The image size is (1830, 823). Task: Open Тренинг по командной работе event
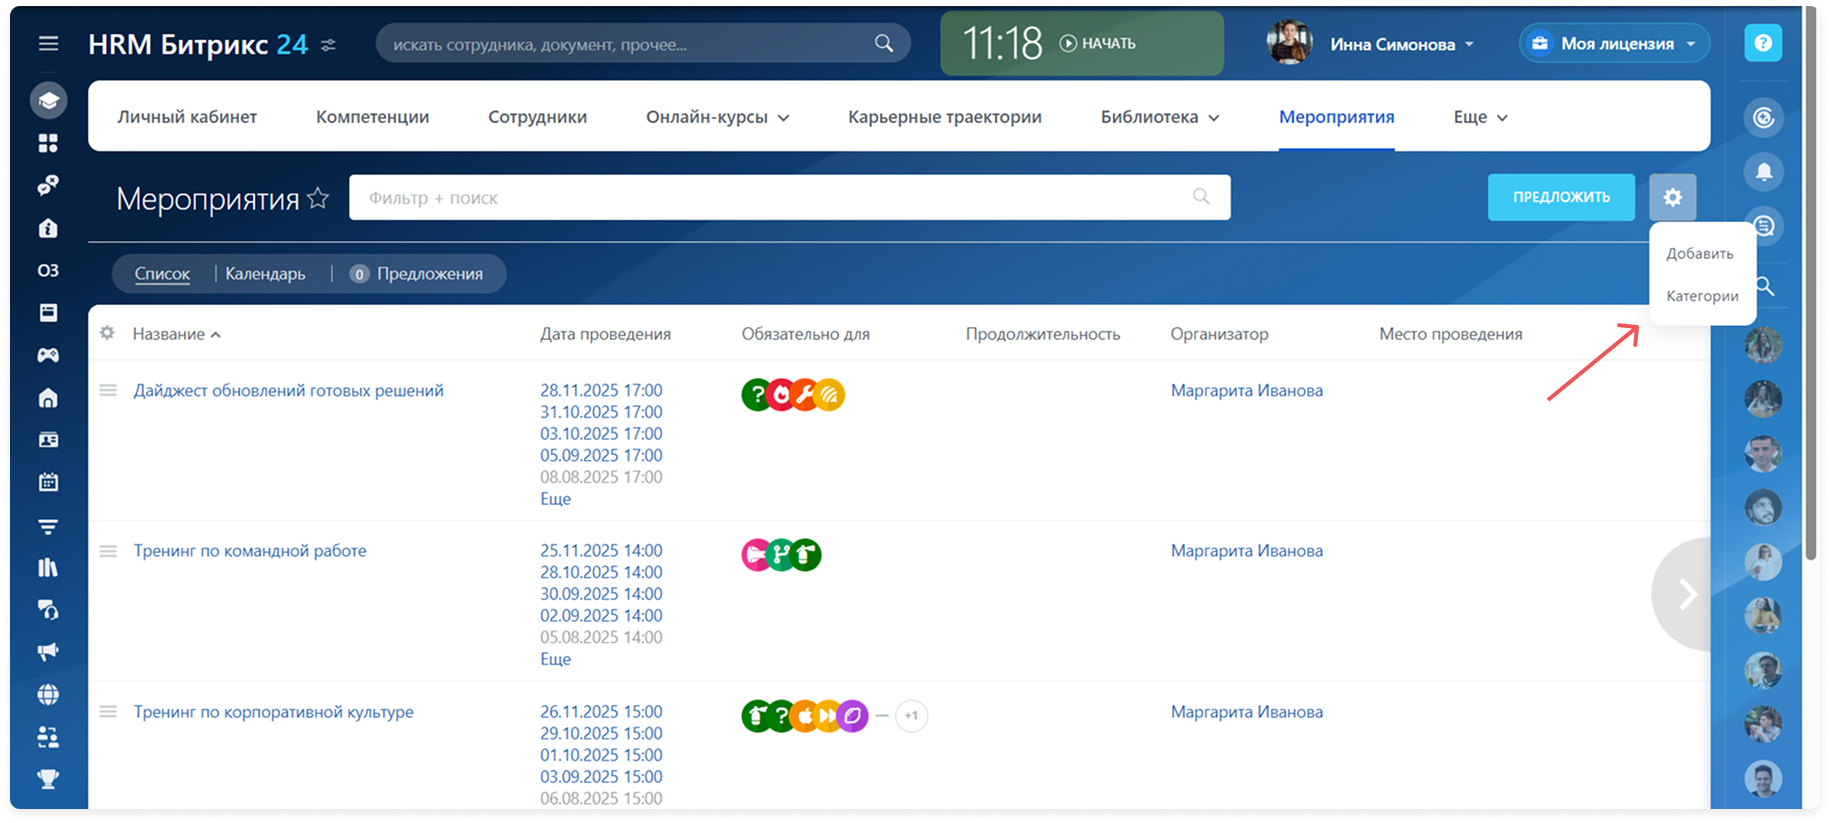click(250, 551)
